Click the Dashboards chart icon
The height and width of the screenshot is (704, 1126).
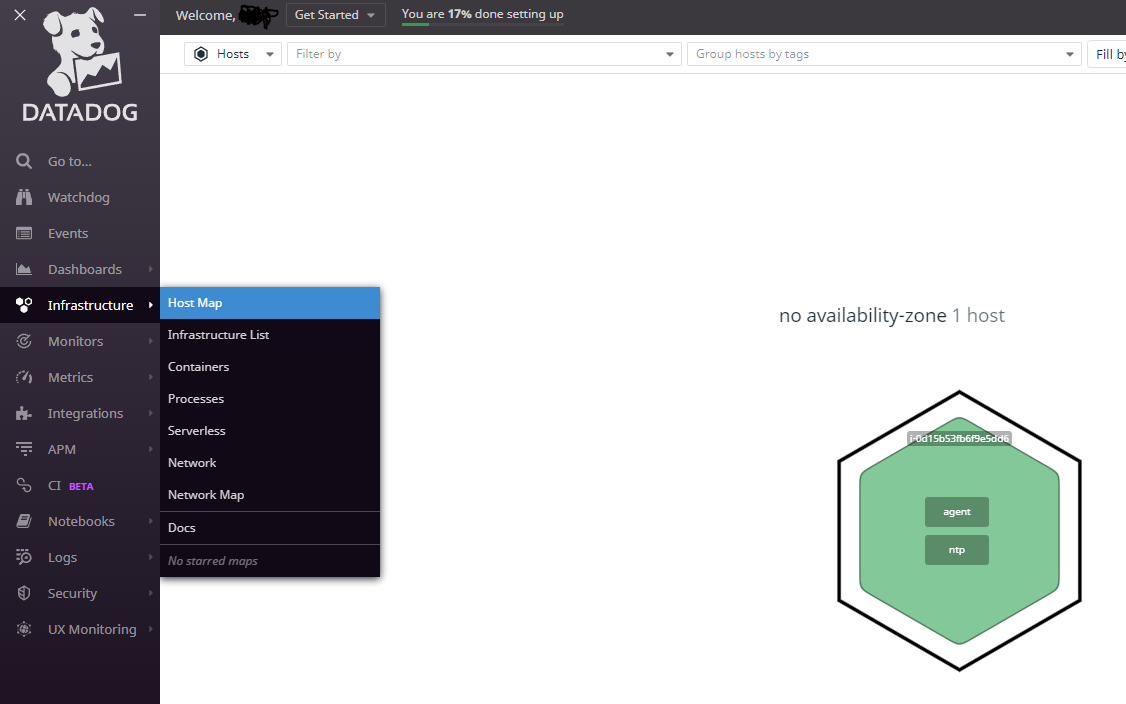24,269
